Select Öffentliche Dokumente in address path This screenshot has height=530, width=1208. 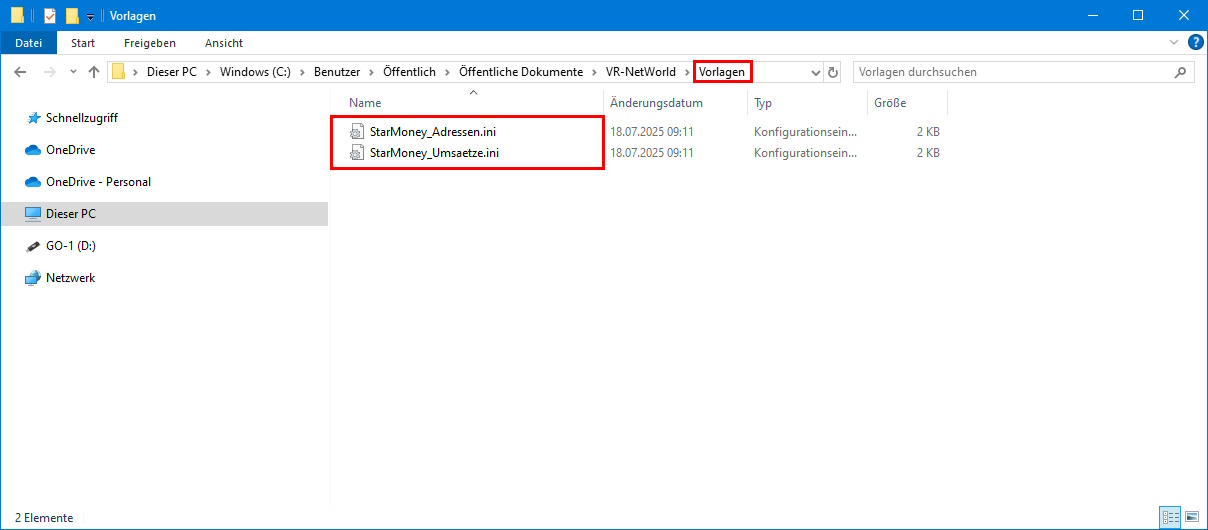(520, 72)
